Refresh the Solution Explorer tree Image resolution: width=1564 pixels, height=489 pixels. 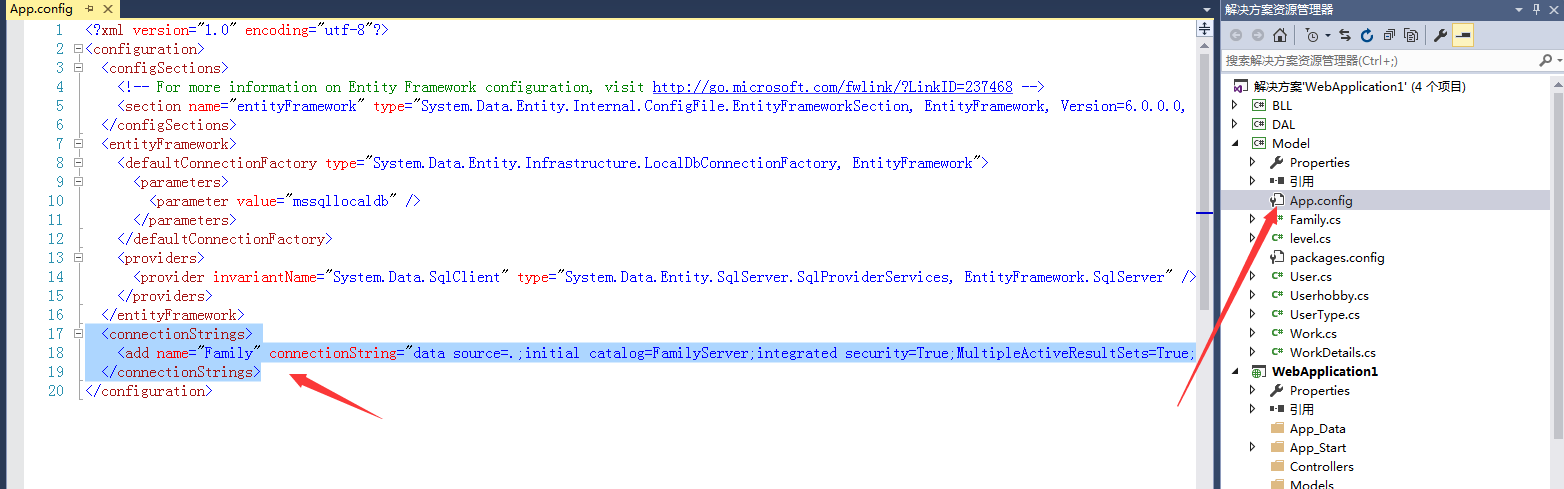(x=1367, y=35)
